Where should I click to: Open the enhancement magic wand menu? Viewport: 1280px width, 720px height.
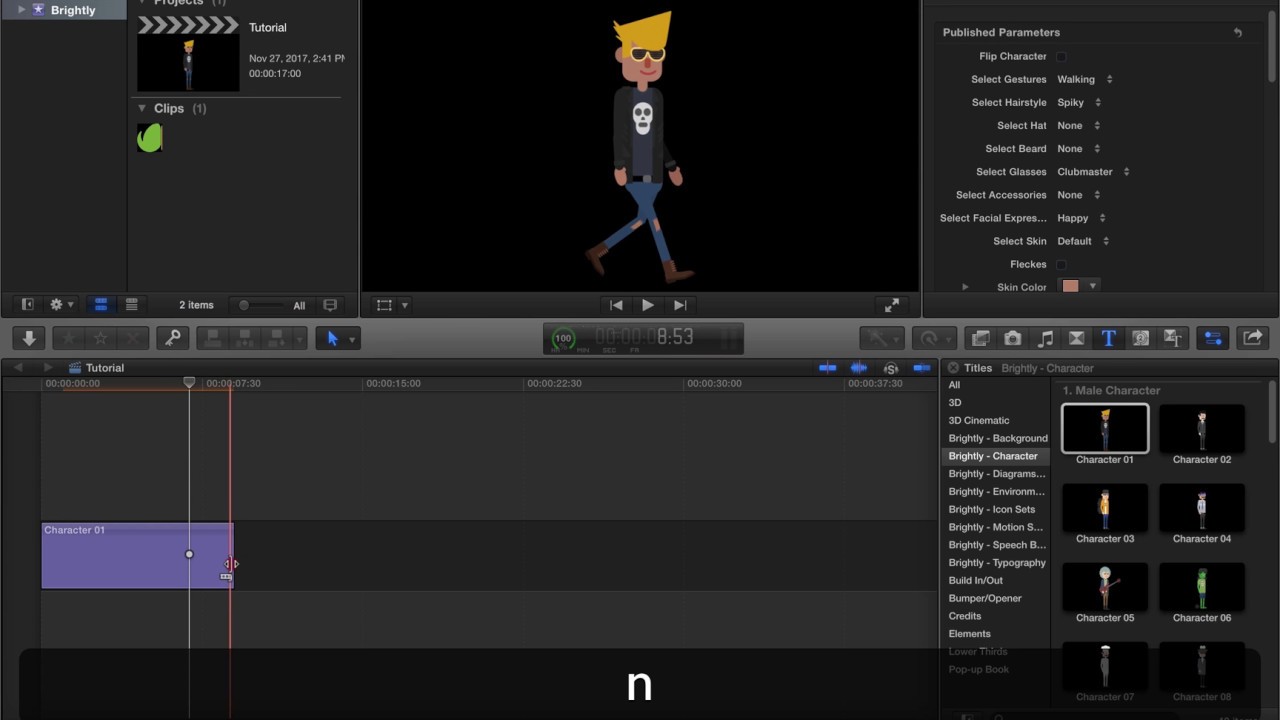[881, 338]
